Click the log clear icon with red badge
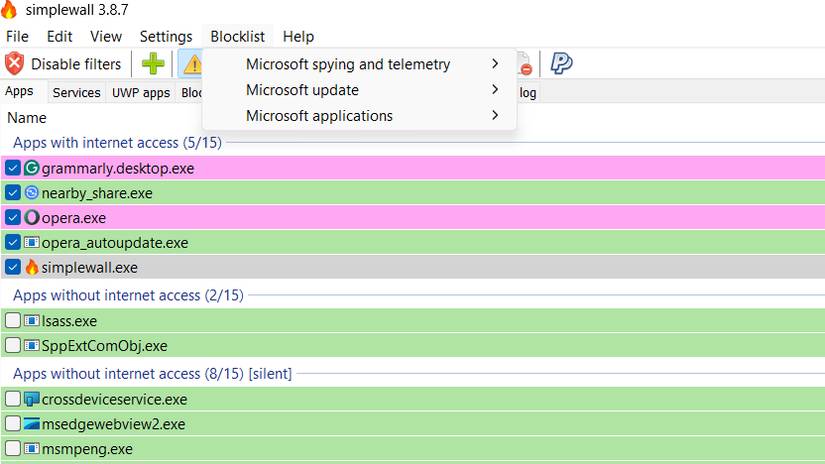 pos(524,64)
